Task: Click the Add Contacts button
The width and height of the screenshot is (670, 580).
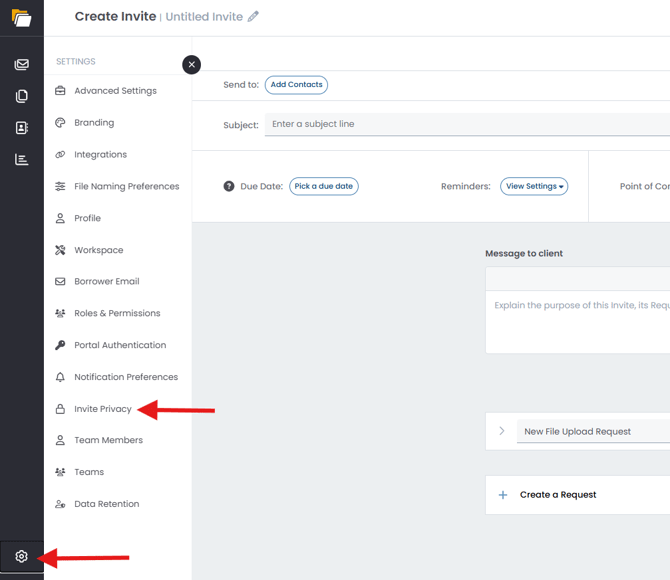Action: [x=296, y=85]
